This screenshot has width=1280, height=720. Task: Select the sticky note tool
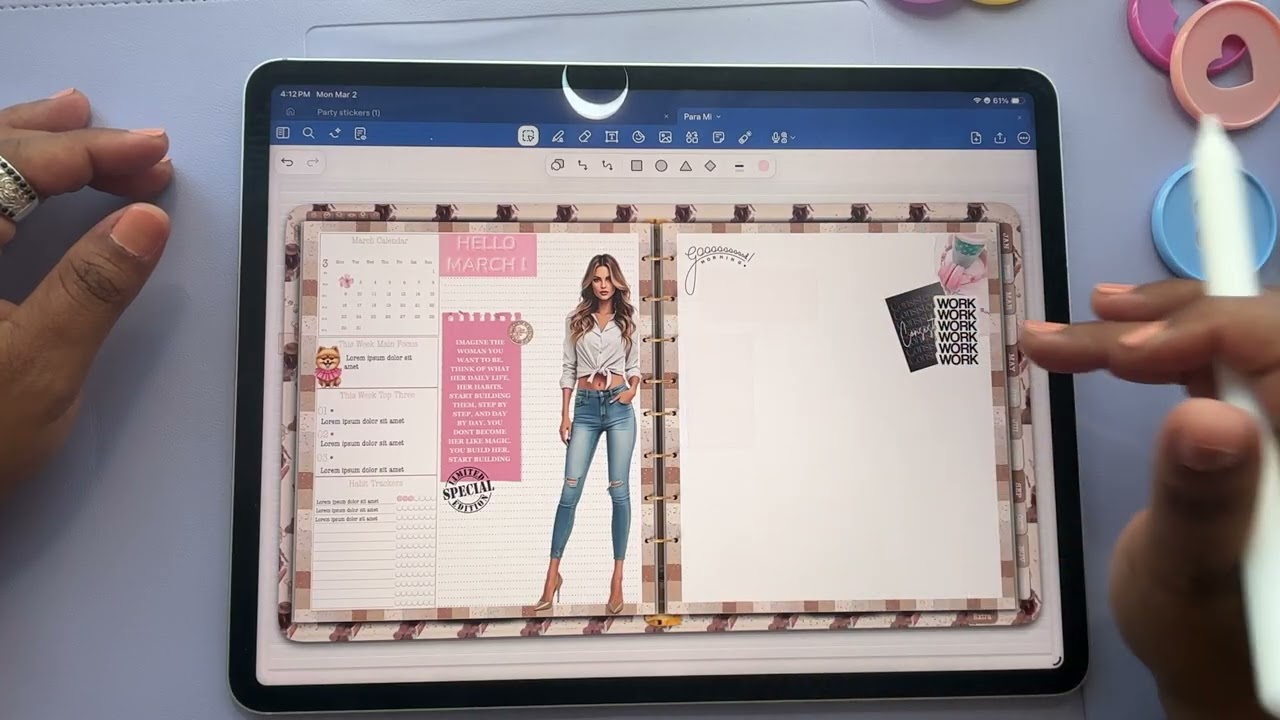718,137
